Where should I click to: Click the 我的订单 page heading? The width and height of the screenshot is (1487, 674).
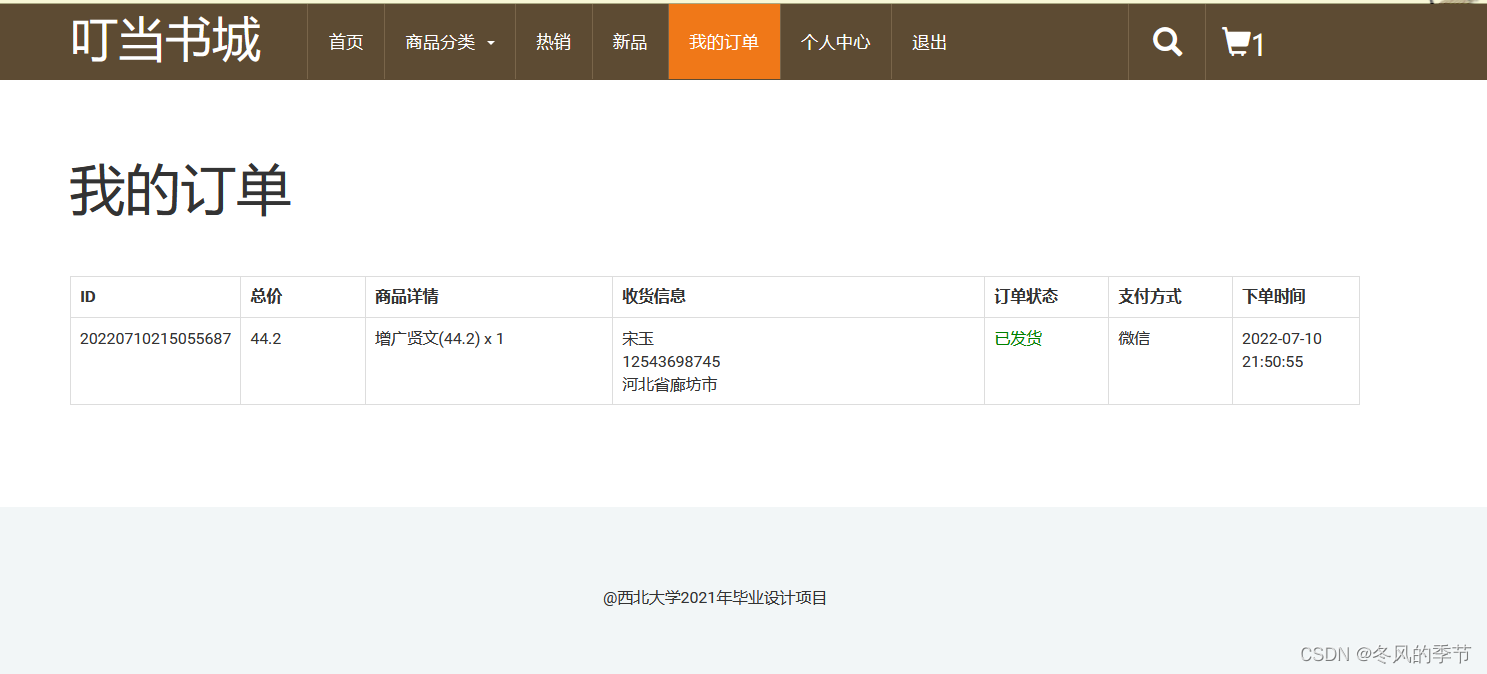[x=180, y=190]
